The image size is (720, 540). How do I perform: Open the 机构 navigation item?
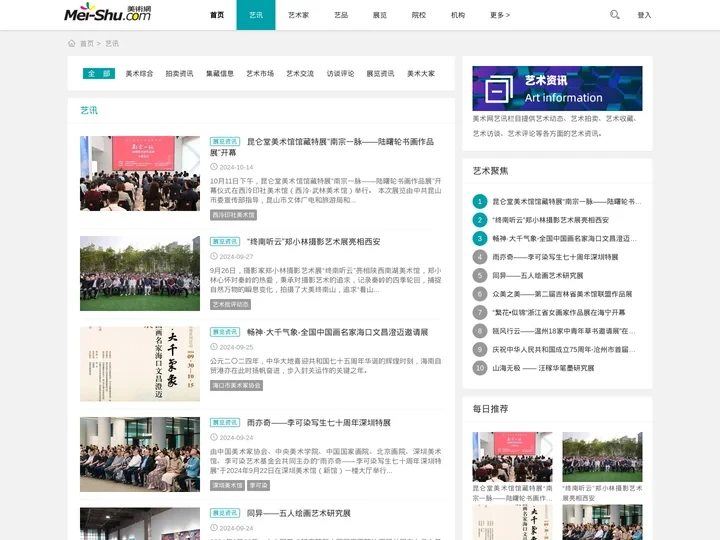(x=458, y=15)
